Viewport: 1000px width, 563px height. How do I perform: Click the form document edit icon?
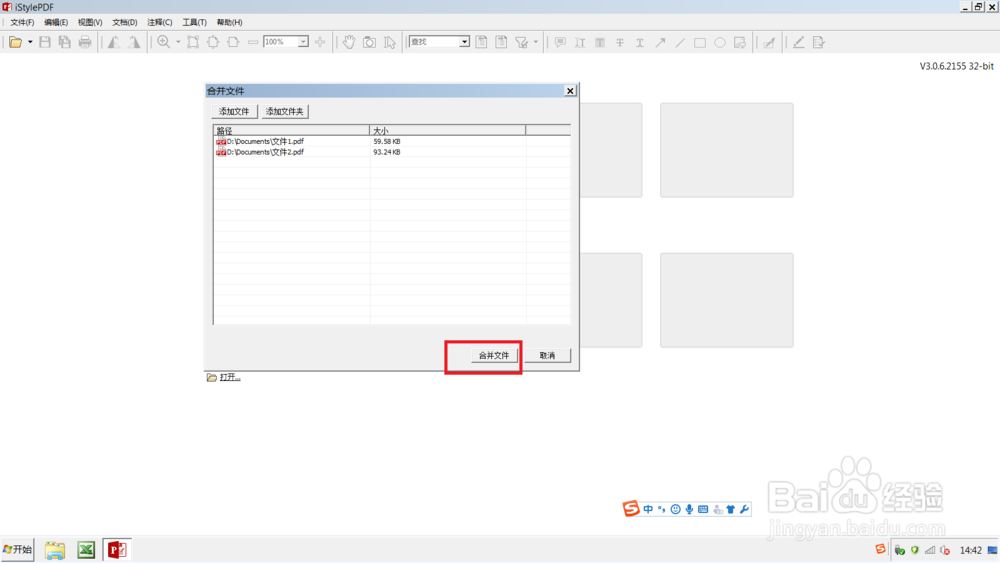[x=819, y=42]
